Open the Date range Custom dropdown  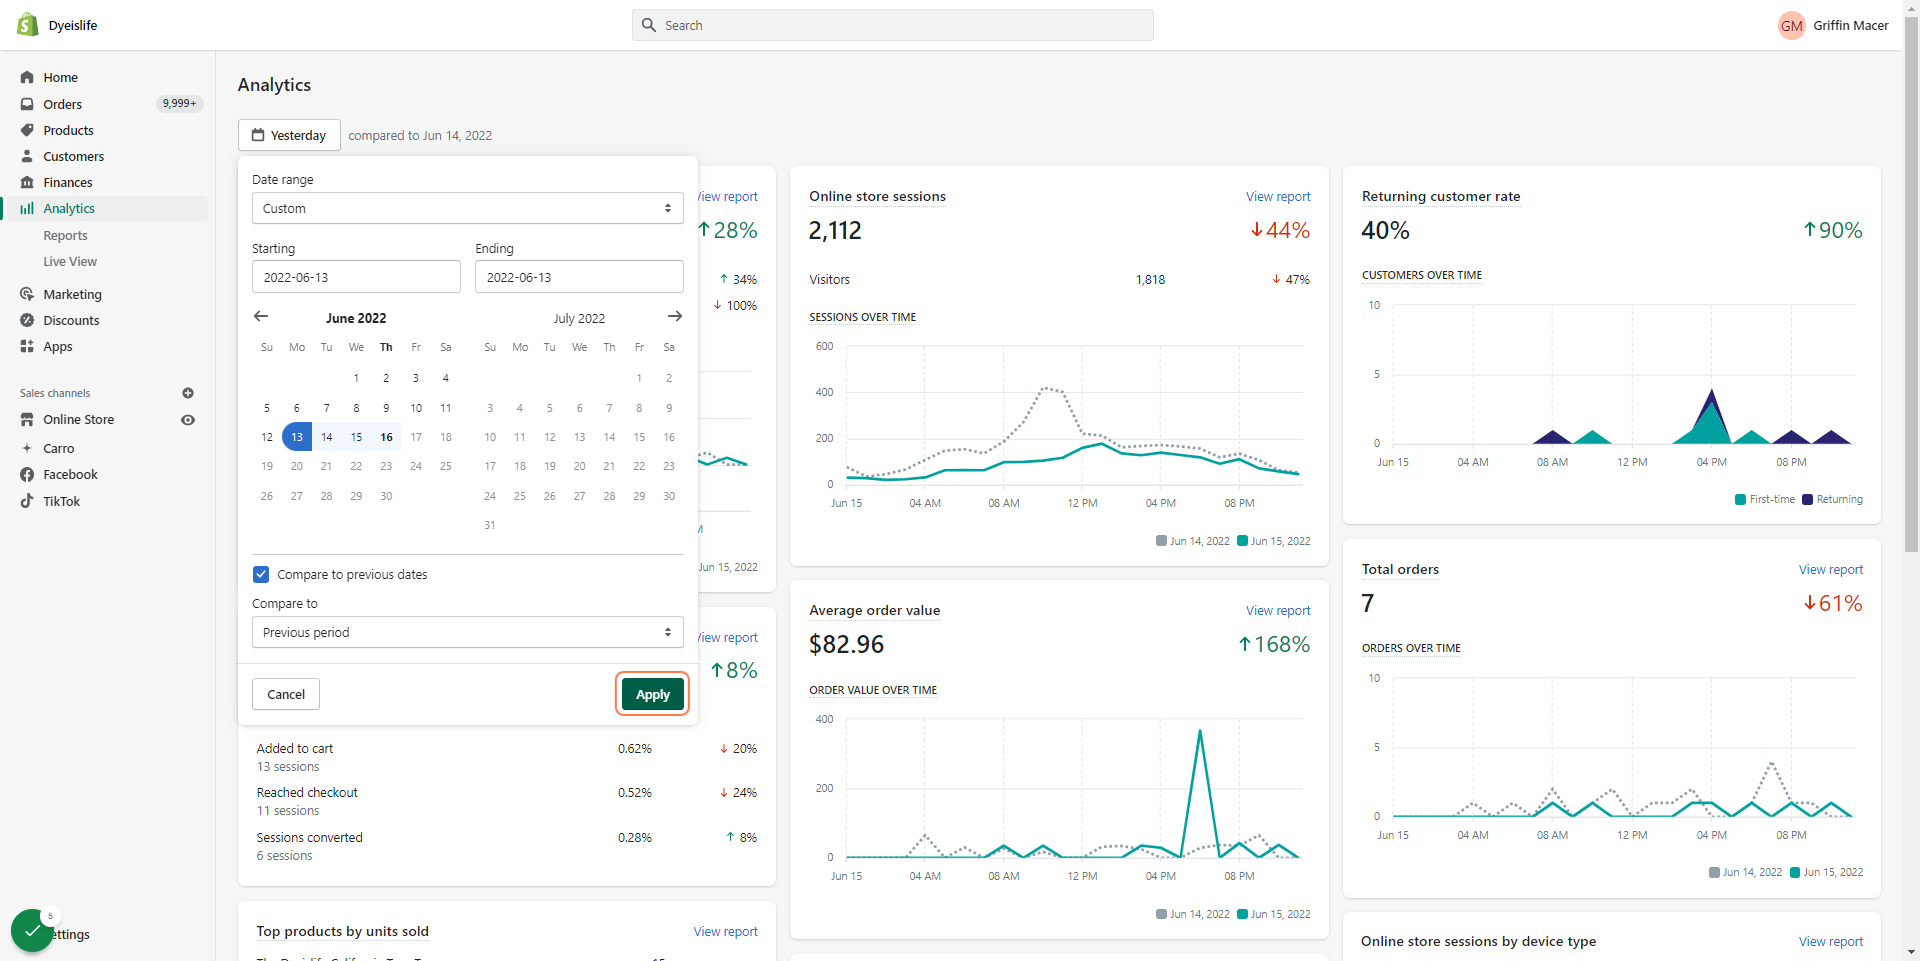click(467, 208)
